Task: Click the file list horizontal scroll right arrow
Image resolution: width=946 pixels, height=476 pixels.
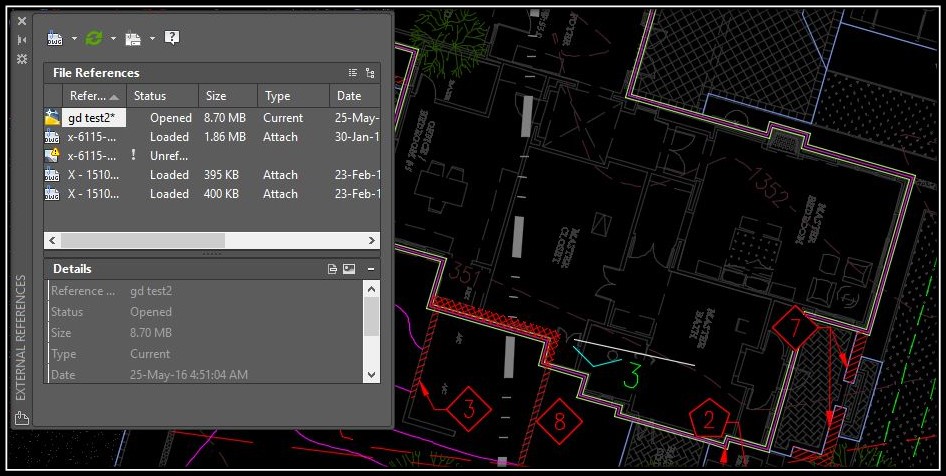Action: pyautogui.click(x=372, y=241)
